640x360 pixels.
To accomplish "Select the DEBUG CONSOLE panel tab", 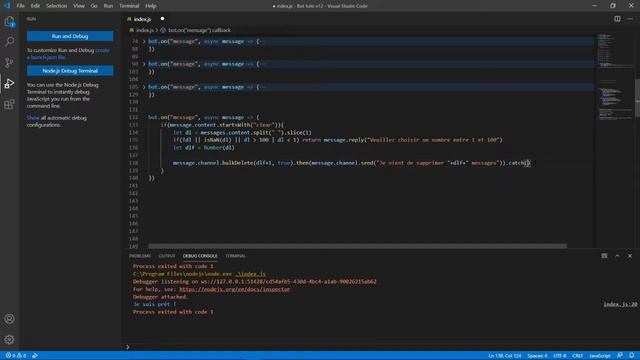I will (200, 256).
